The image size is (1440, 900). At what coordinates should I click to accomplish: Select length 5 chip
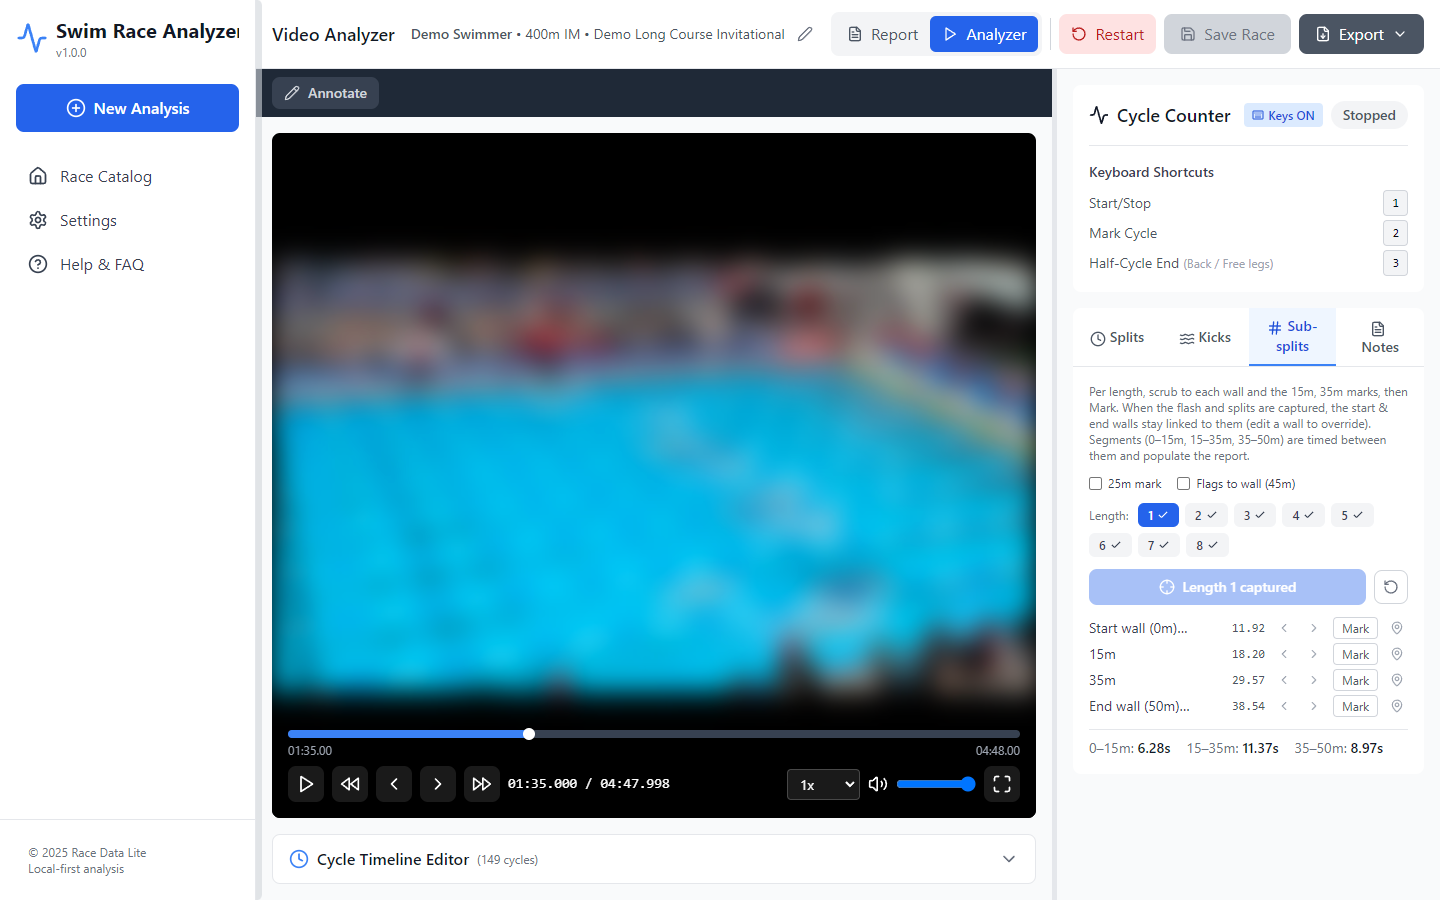(1352, 515)
